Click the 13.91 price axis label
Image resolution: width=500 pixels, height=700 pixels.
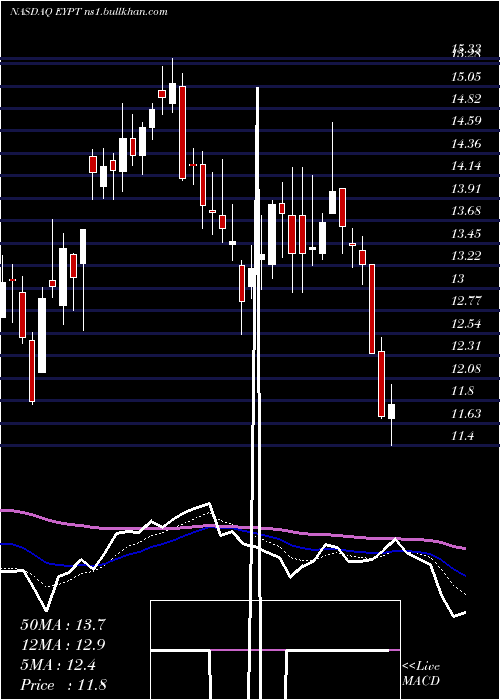tap(466, 188)
